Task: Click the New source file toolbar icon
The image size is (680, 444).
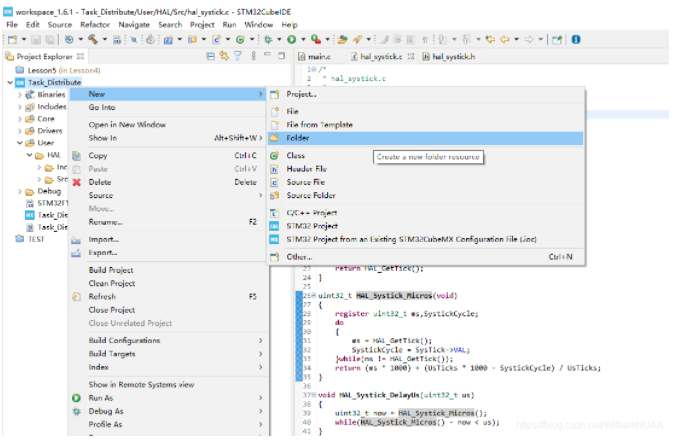Action: click(x=216, y=39)
